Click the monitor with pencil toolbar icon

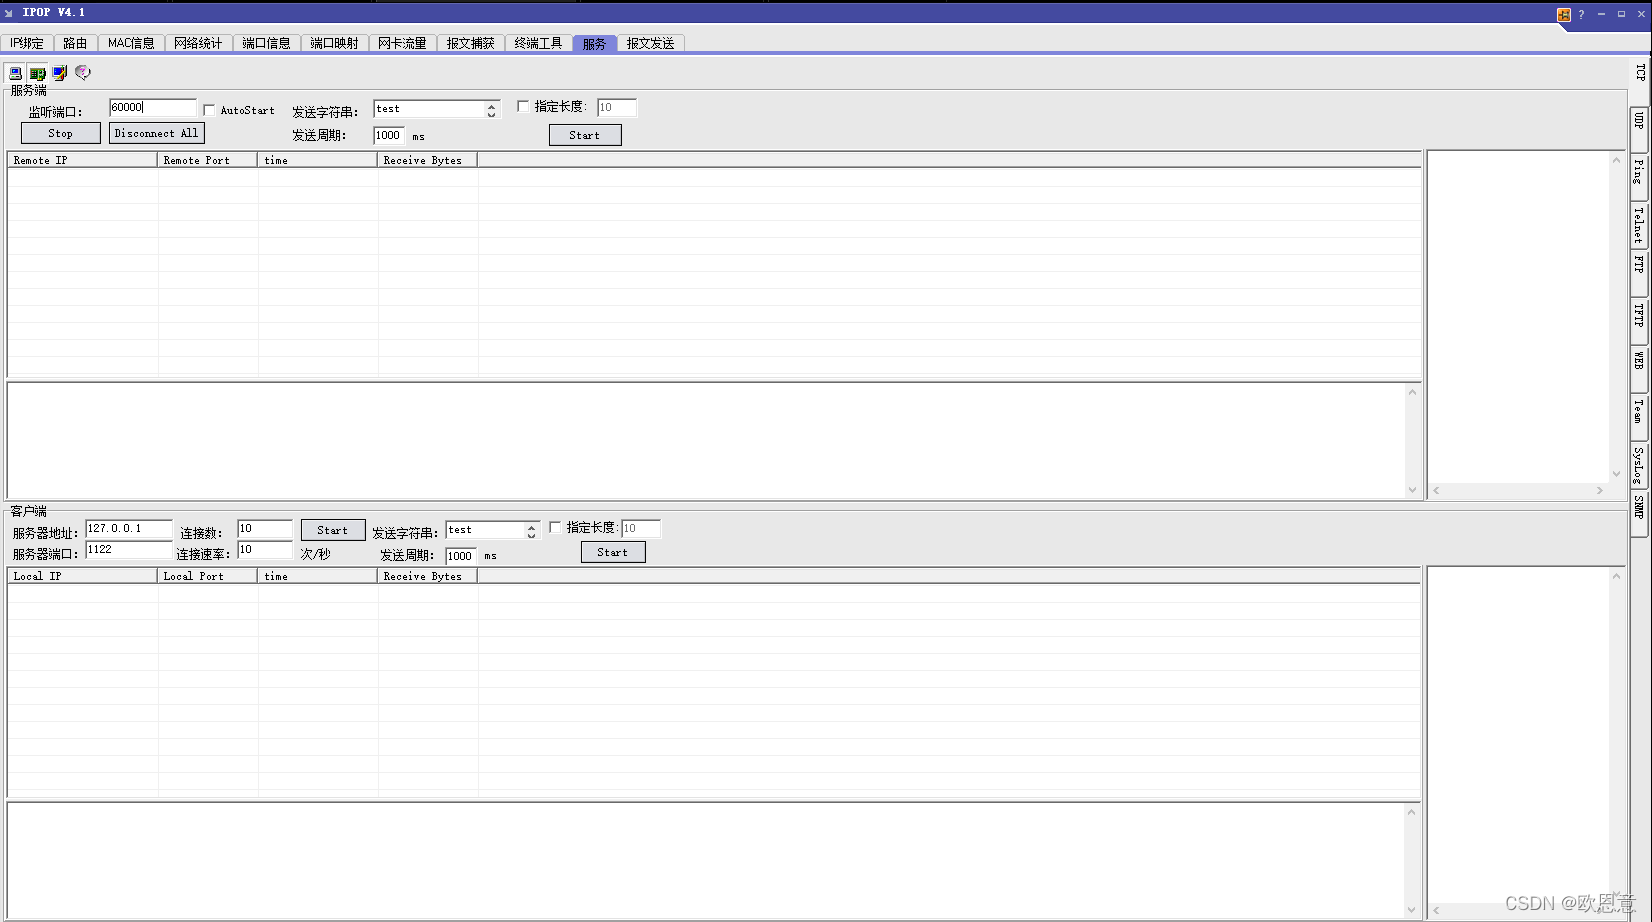60,73
